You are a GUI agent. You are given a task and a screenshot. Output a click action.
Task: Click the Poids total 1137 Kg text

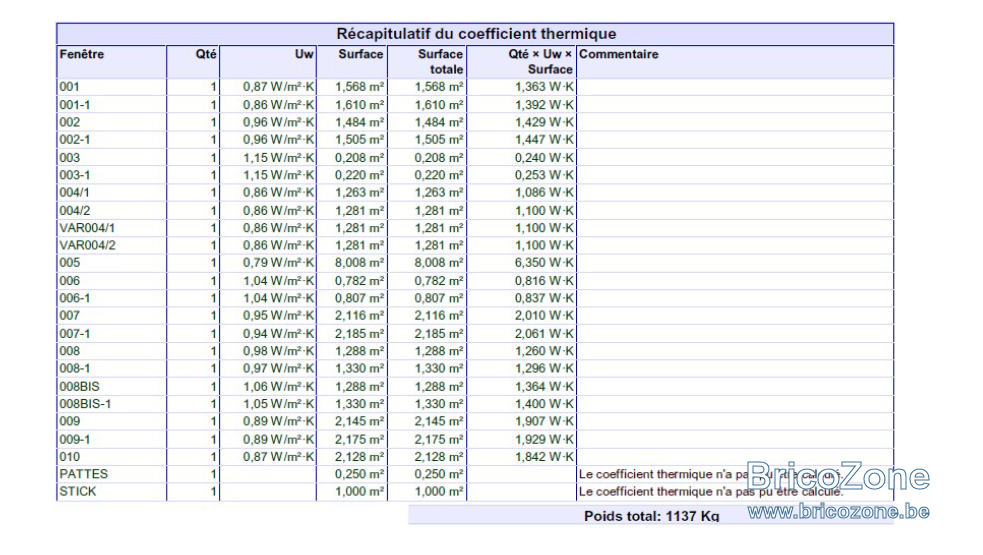651,516
